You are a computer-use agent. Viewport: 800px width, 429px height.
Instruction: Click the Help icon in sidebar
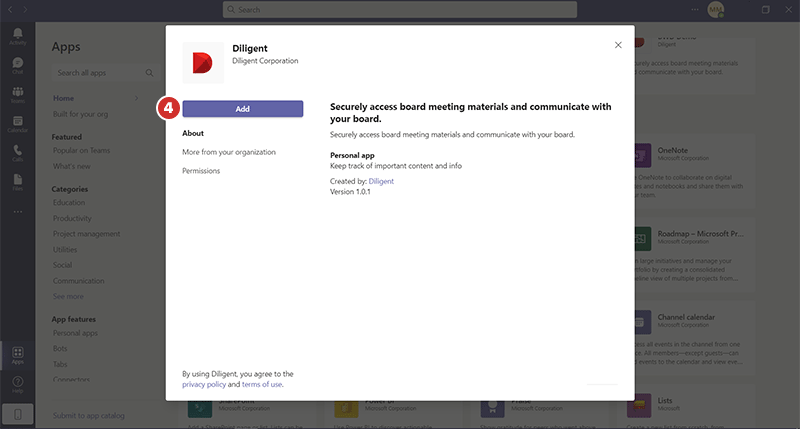(x=17, y=383)
